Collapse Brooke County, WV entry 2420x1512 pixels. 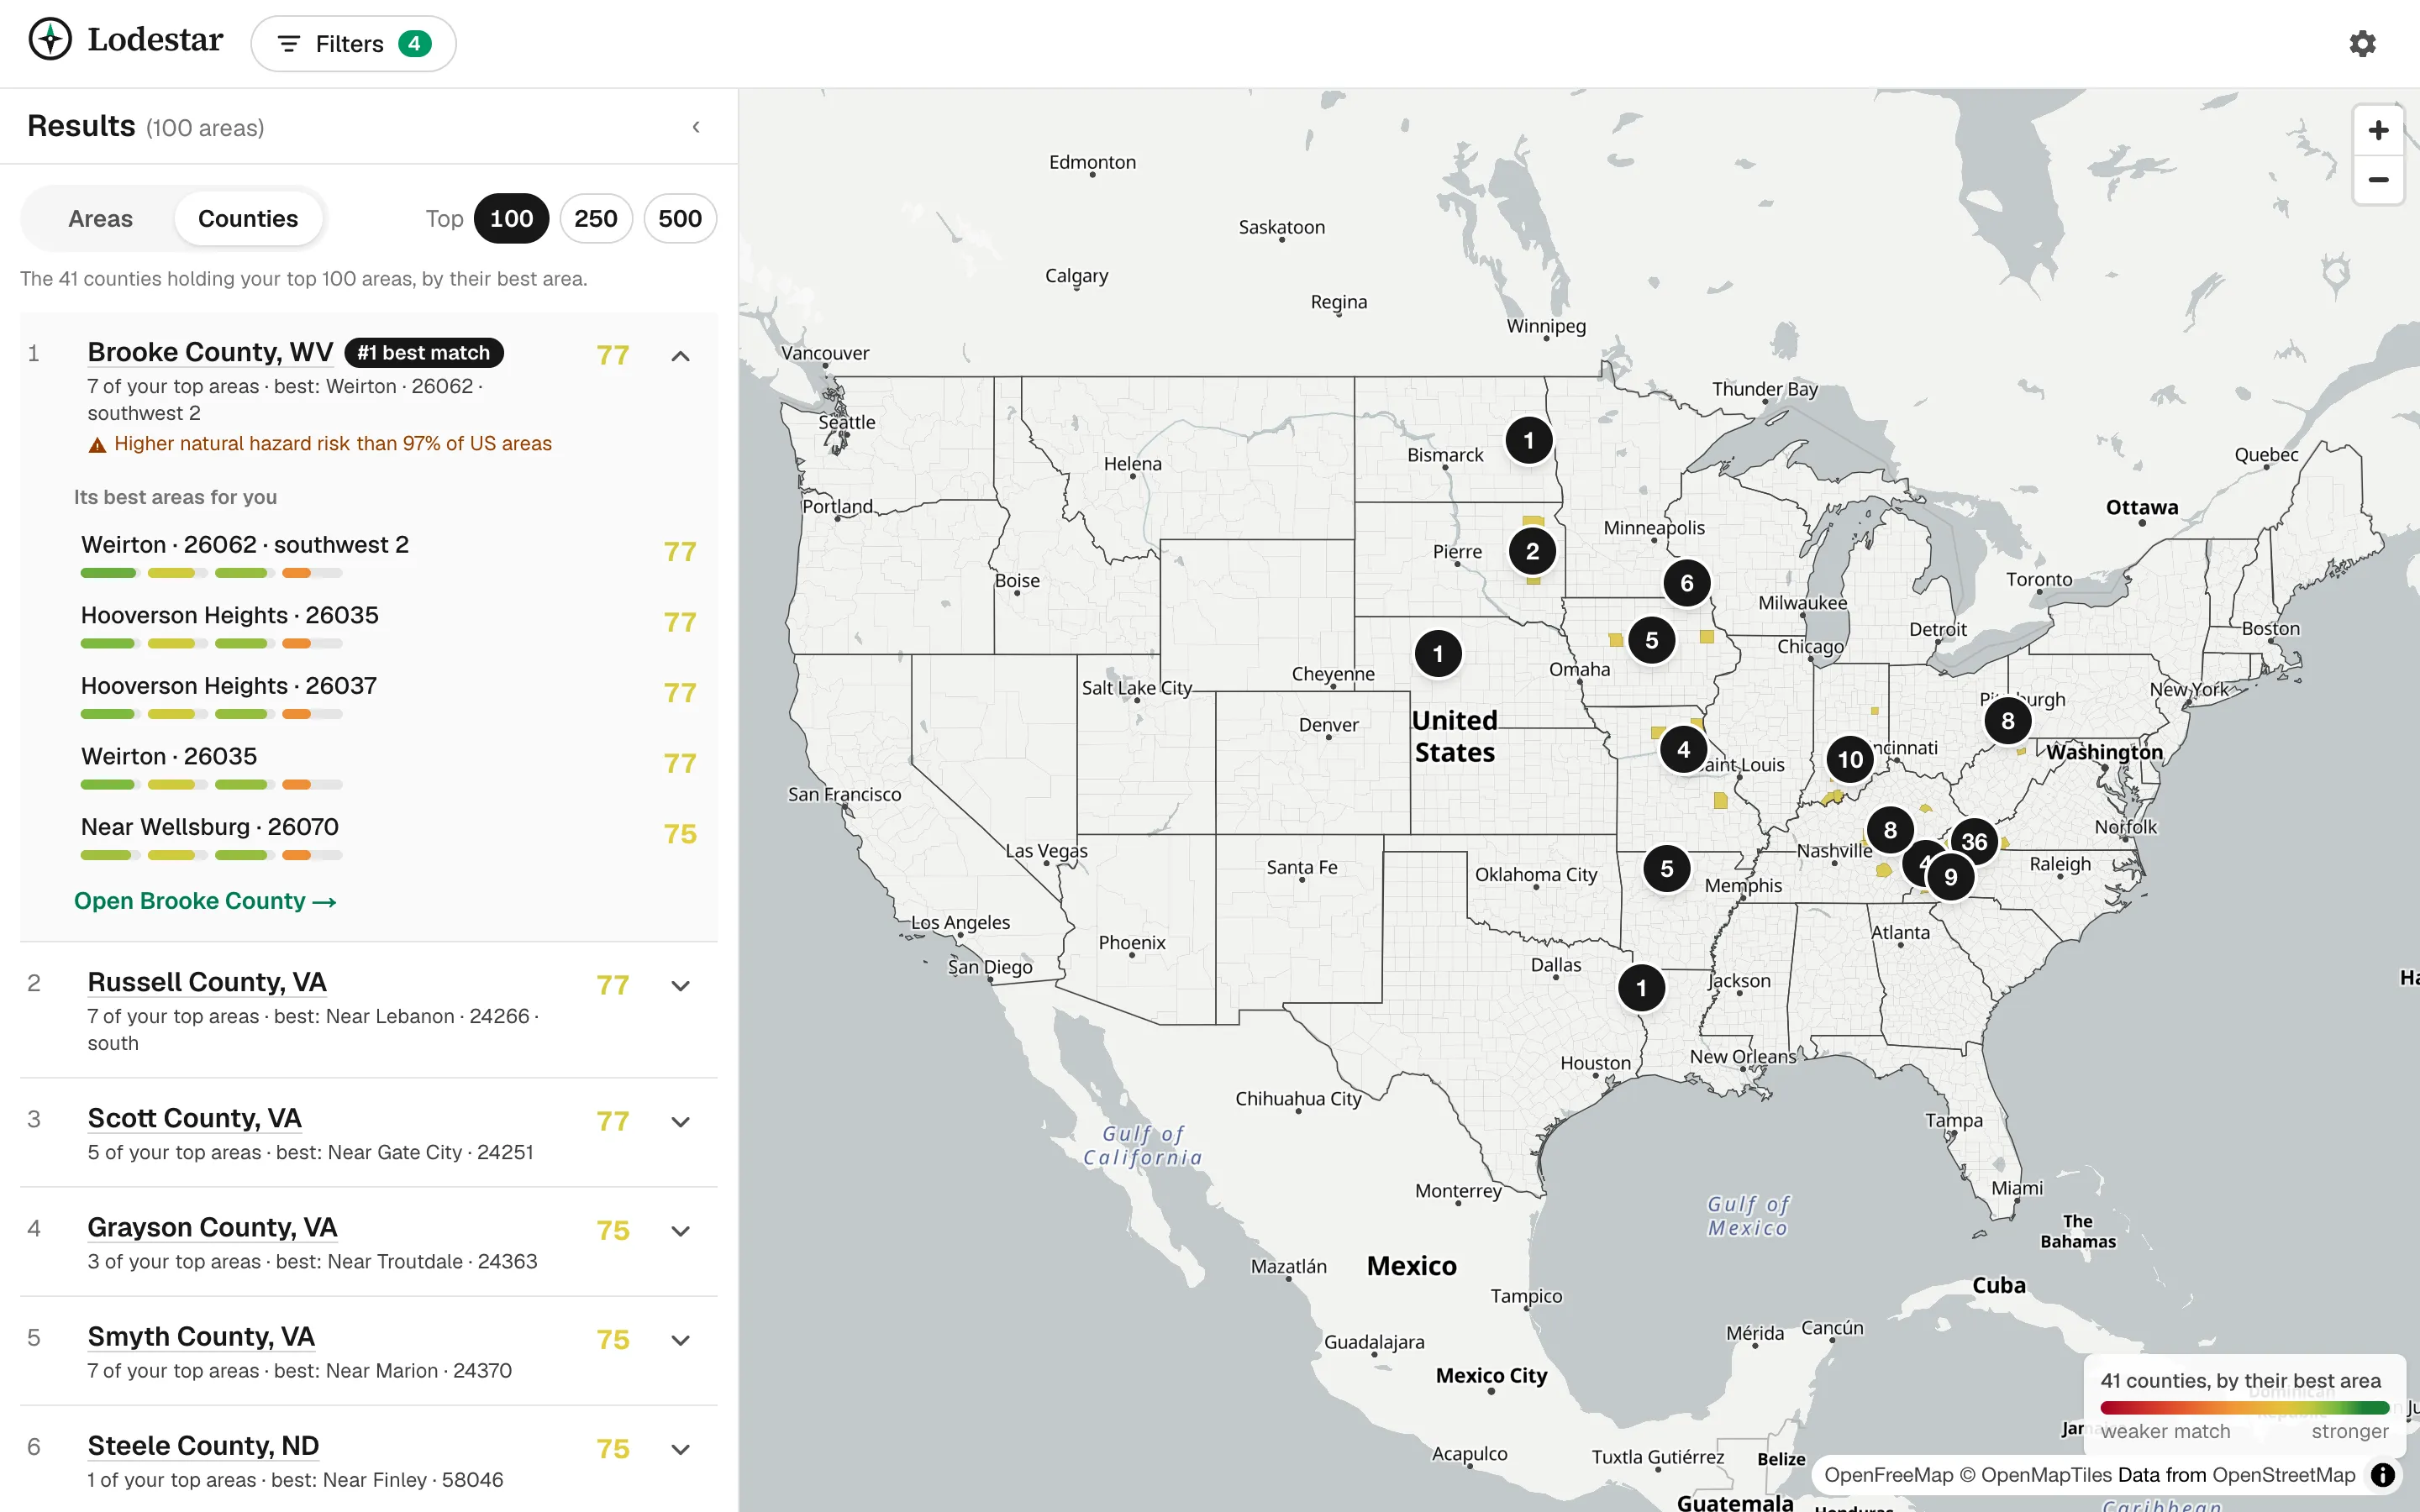(x=680, y=355)
